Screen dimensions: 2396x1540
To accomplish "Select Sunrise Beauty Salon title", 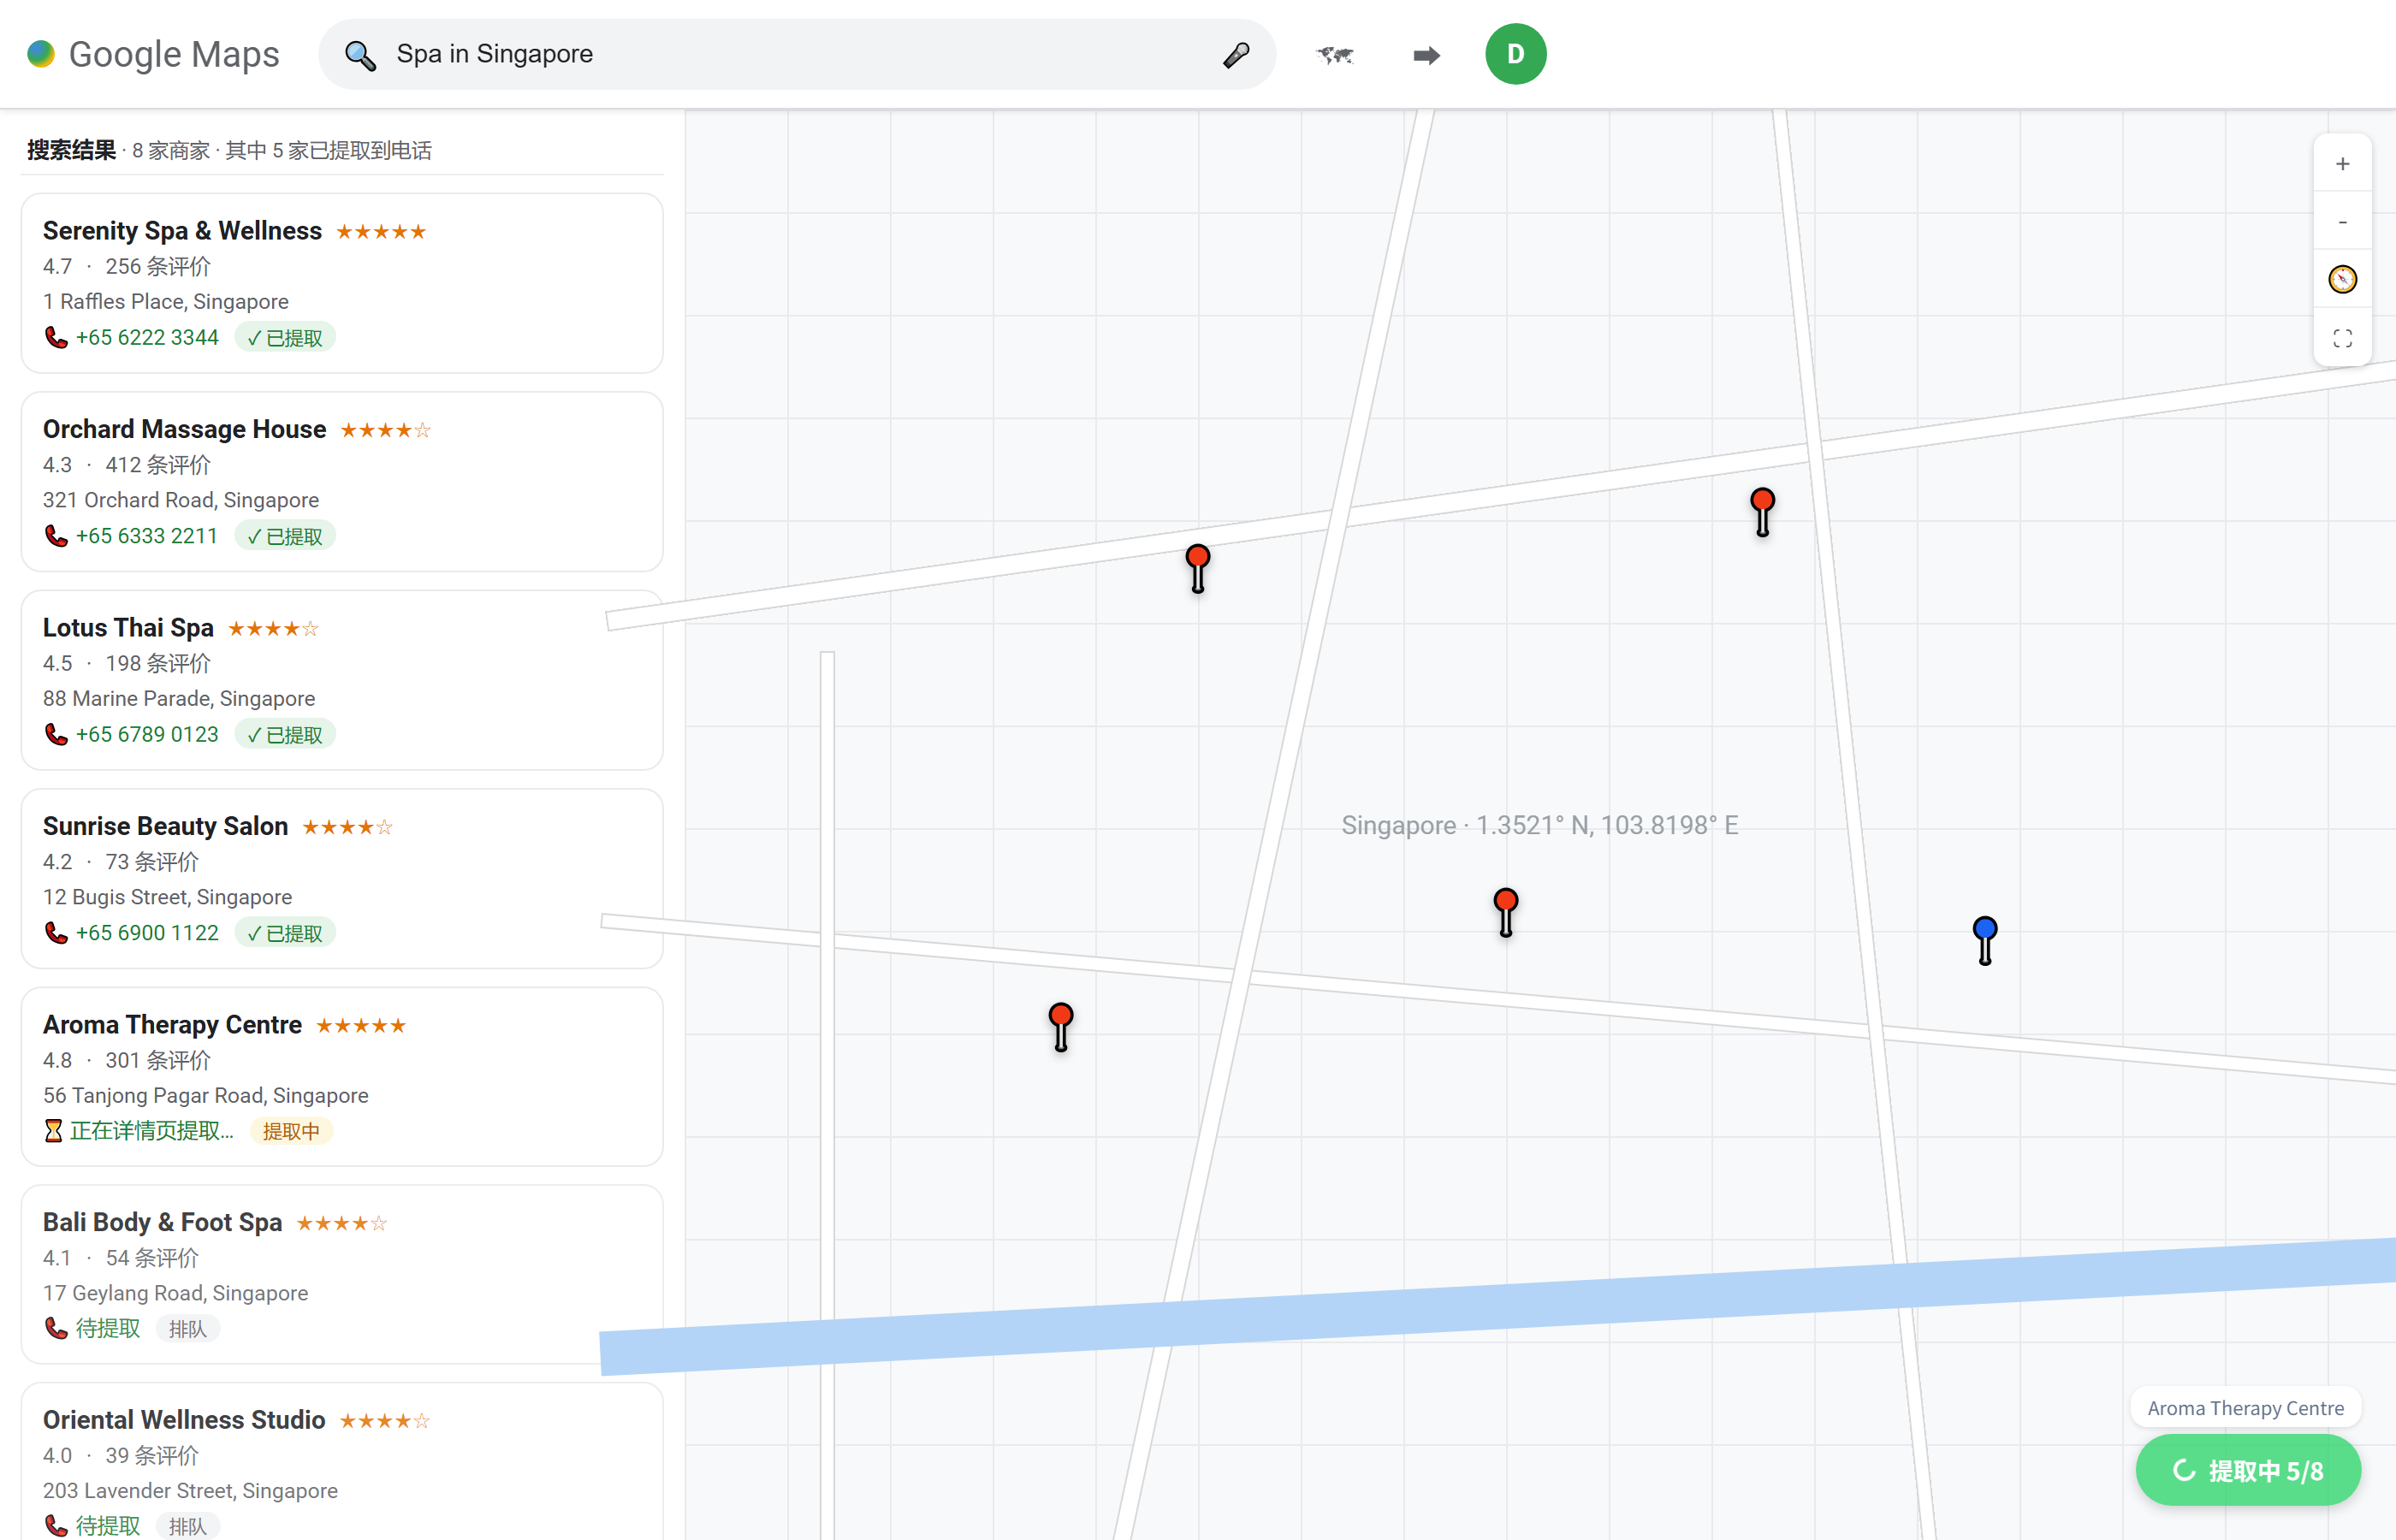I will pyautogui.click(x=165, y=826).
